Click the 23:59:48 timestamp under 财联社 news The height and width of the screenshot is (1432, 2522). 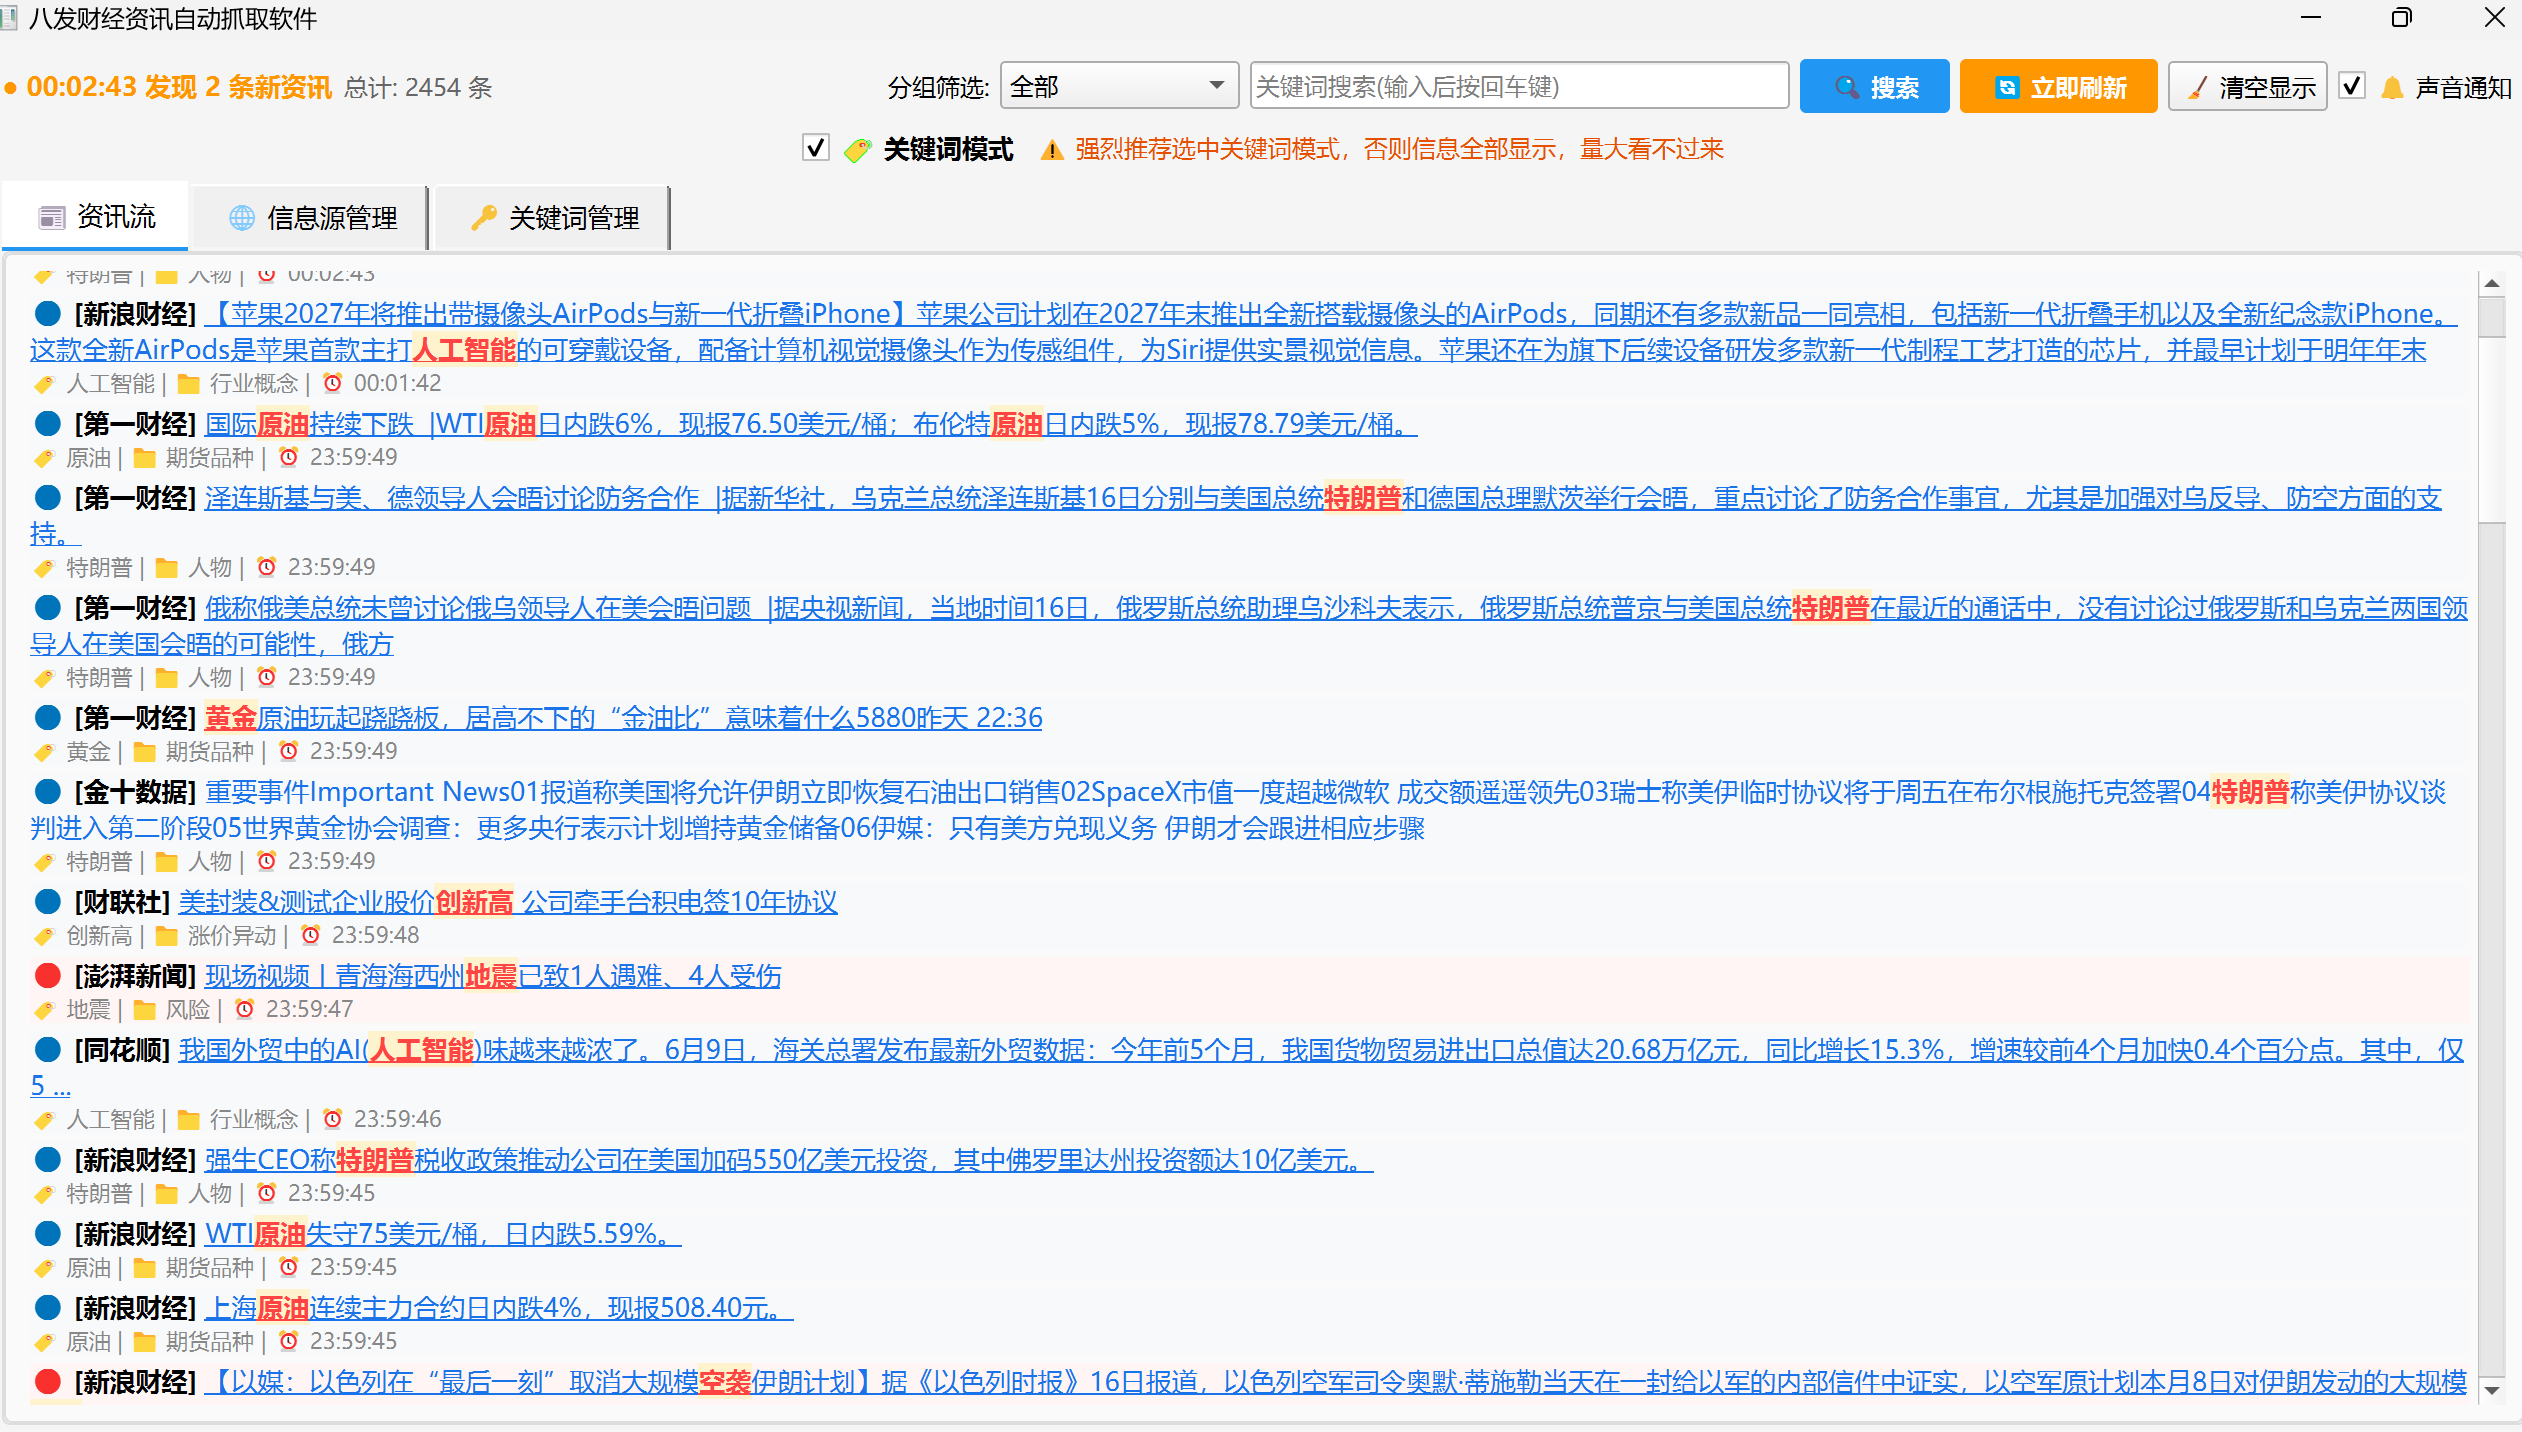(375, 935)
